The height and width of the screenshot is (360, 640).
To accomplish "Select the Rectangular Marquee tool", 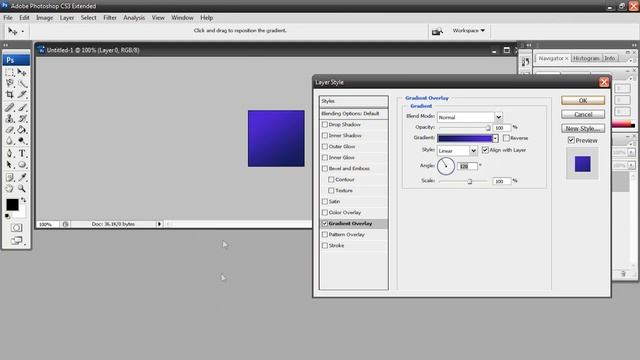I will pyautogui.click(x=9, y=72).
